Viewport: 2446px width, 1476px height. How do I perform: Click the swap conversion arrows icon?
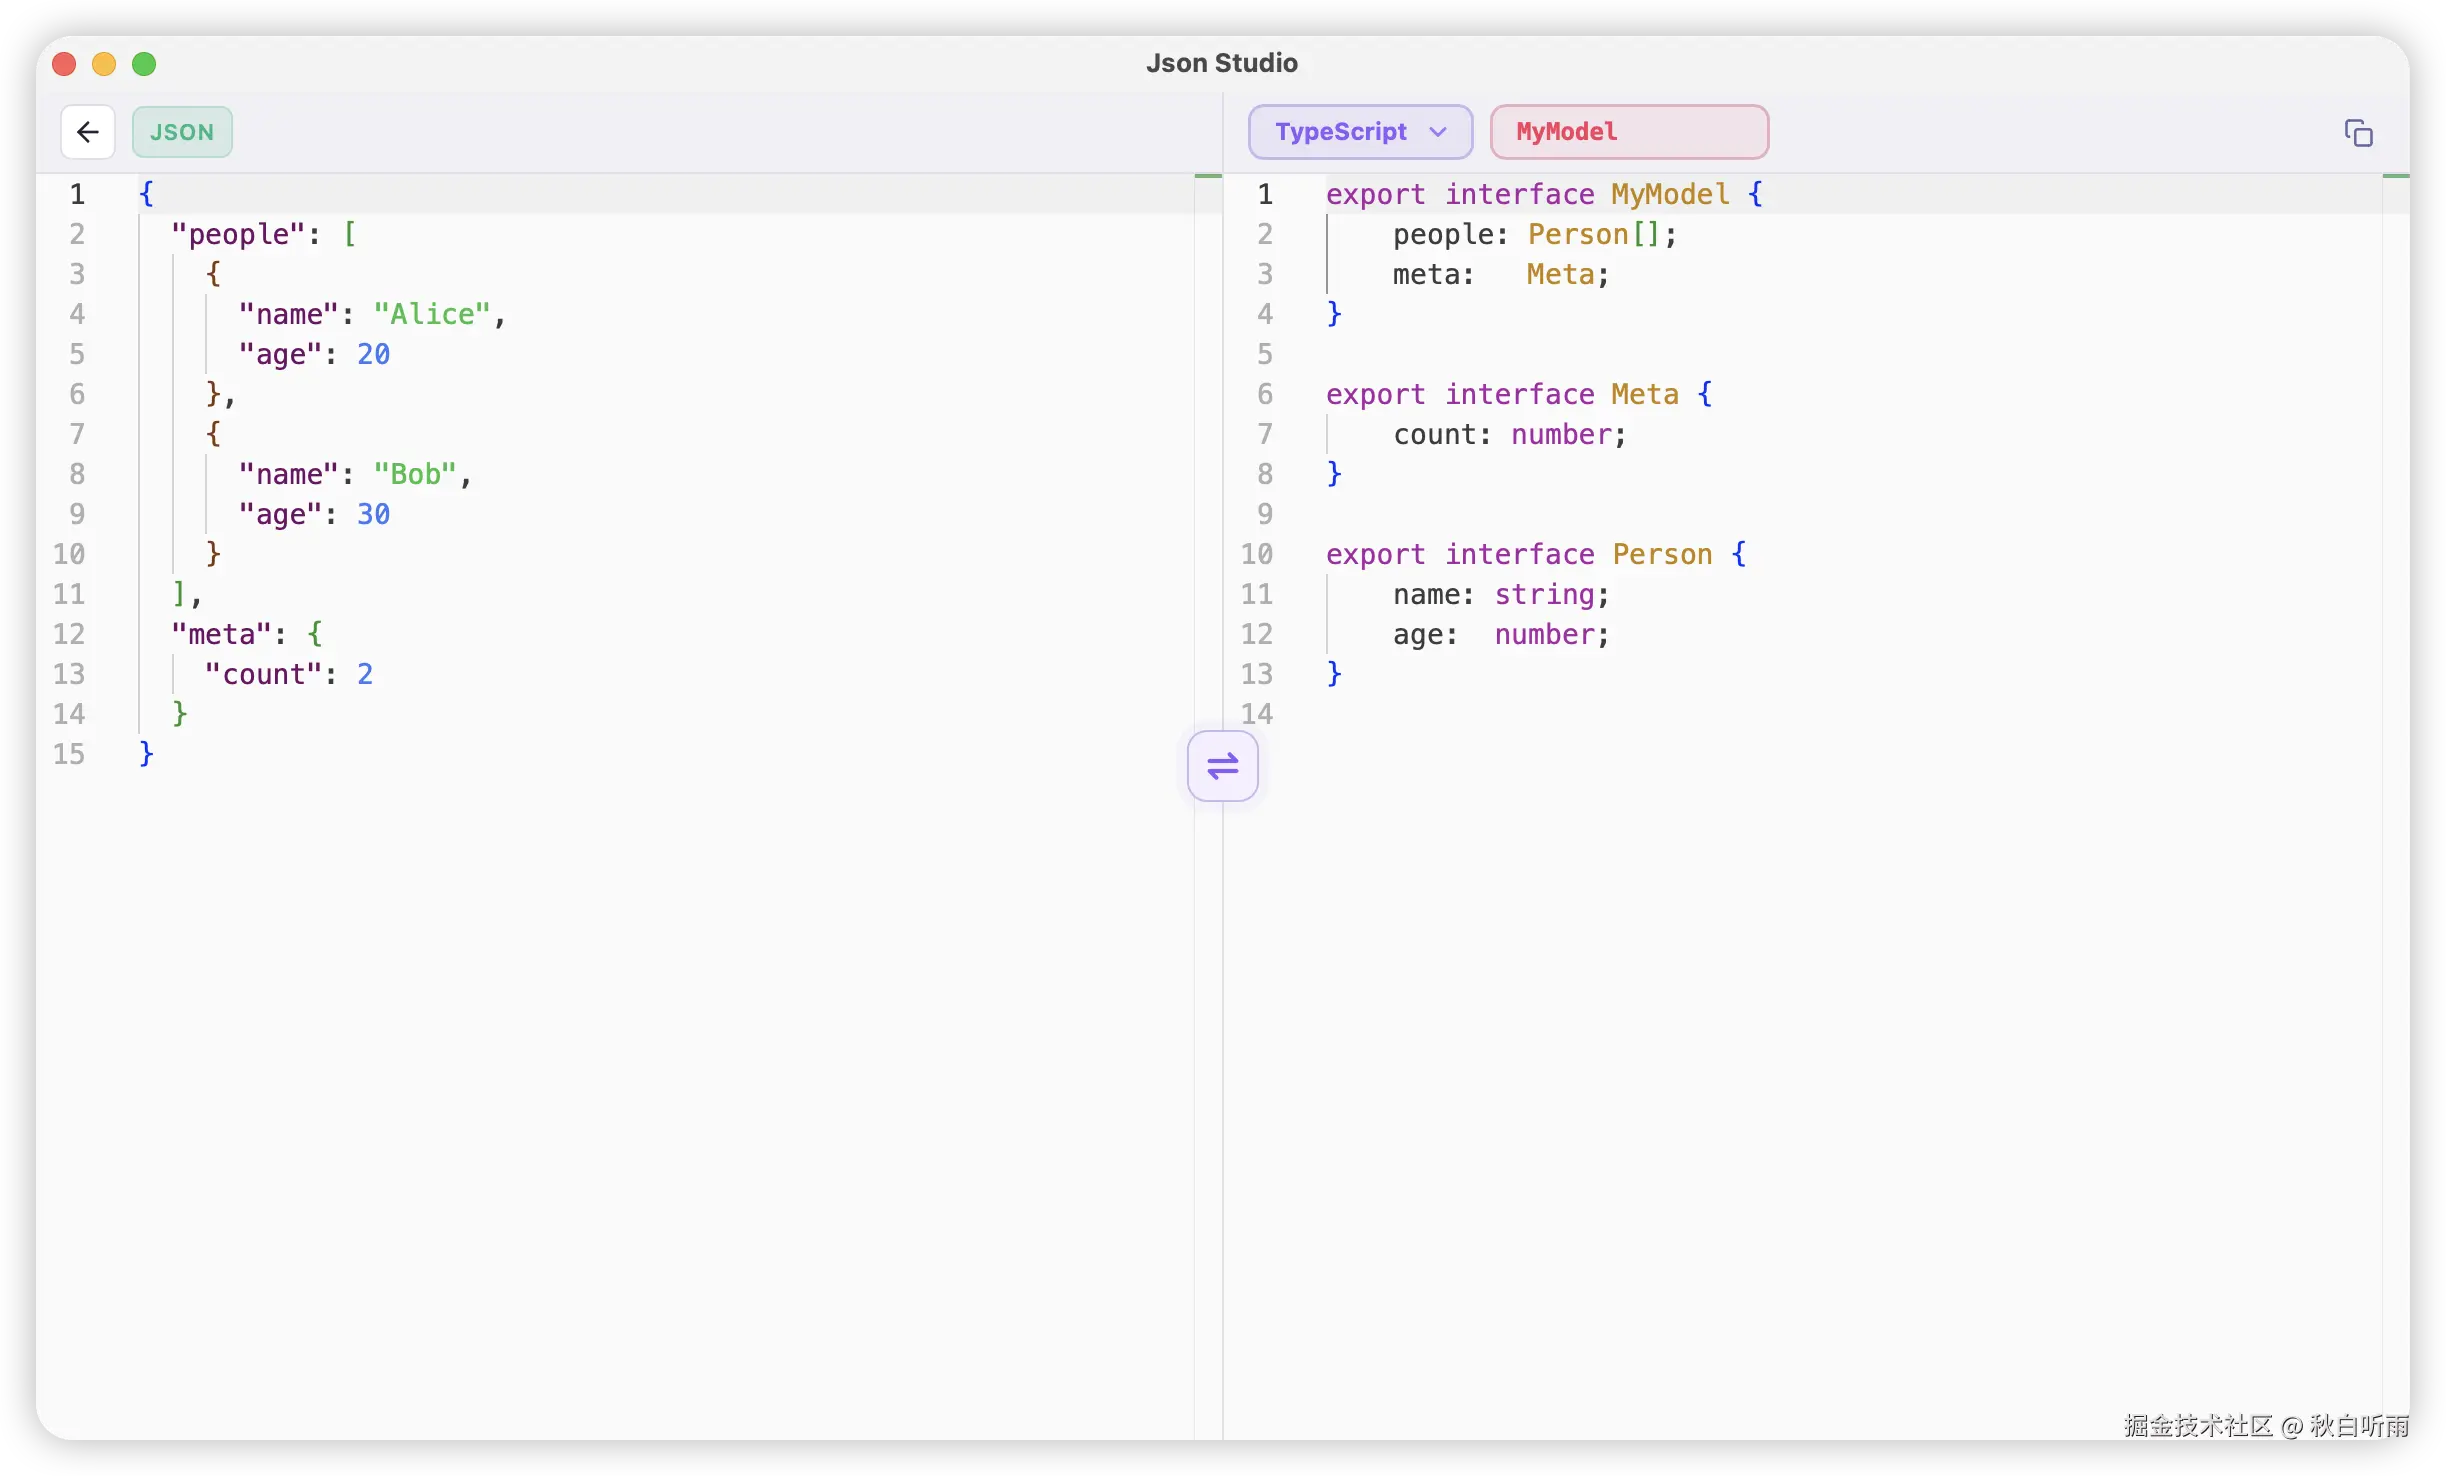point(1222,766)
